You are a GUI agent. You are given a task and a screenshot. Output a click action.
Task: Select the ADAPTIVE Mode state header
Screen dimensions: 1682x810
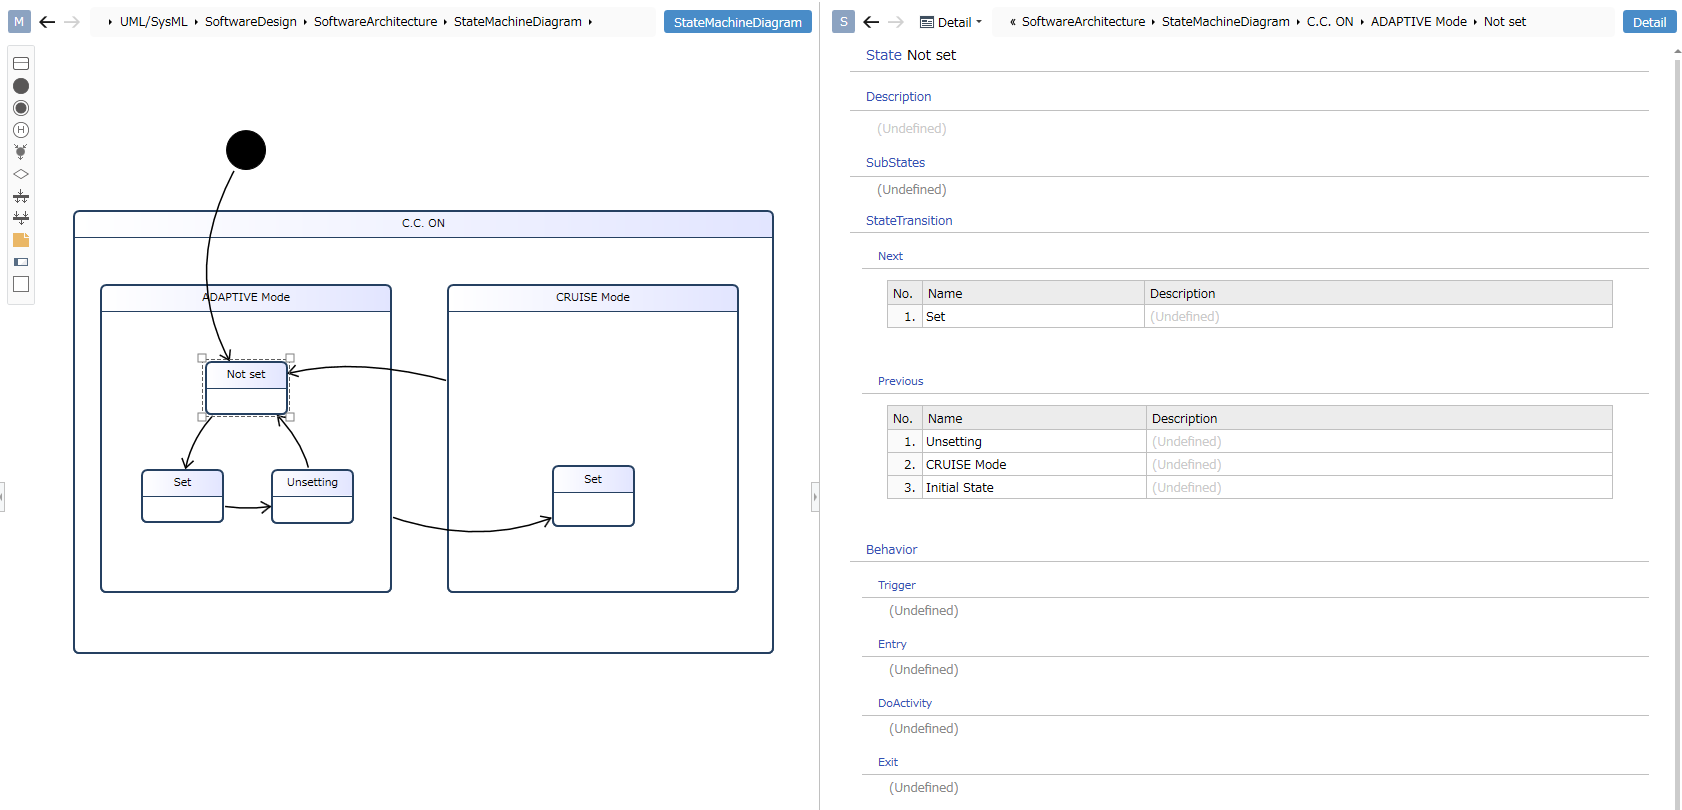(246, 298)
